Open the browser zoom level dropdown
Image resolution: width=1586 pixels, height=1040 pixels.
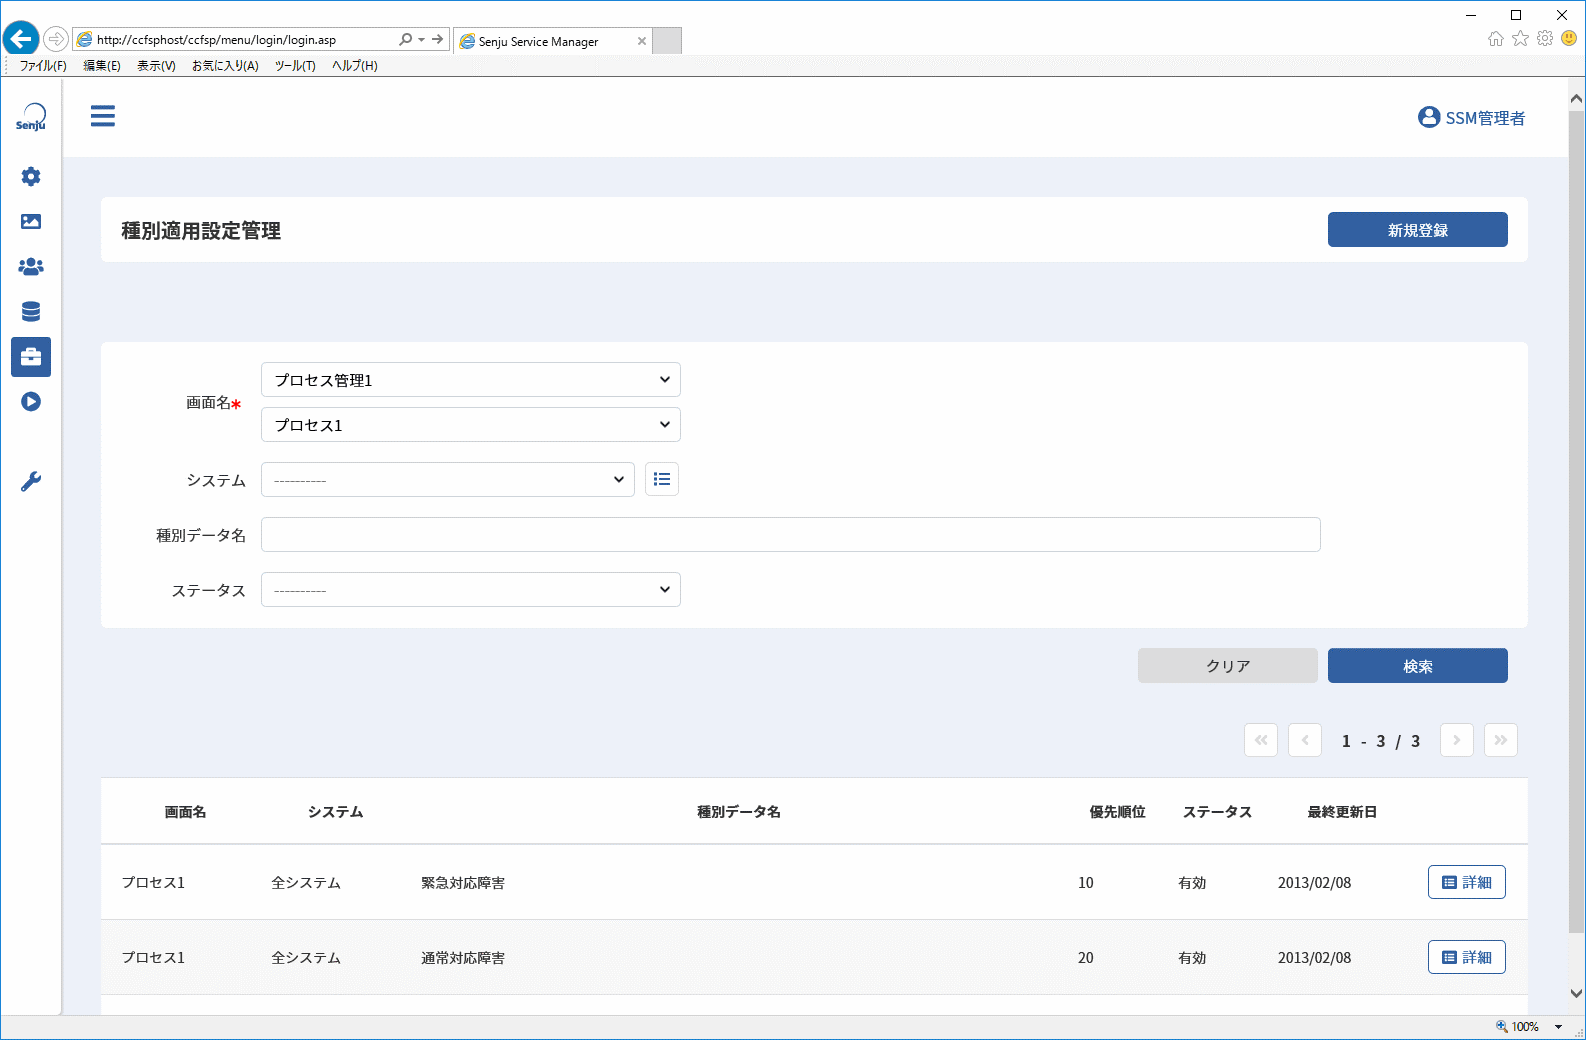pos(1558,1027)
